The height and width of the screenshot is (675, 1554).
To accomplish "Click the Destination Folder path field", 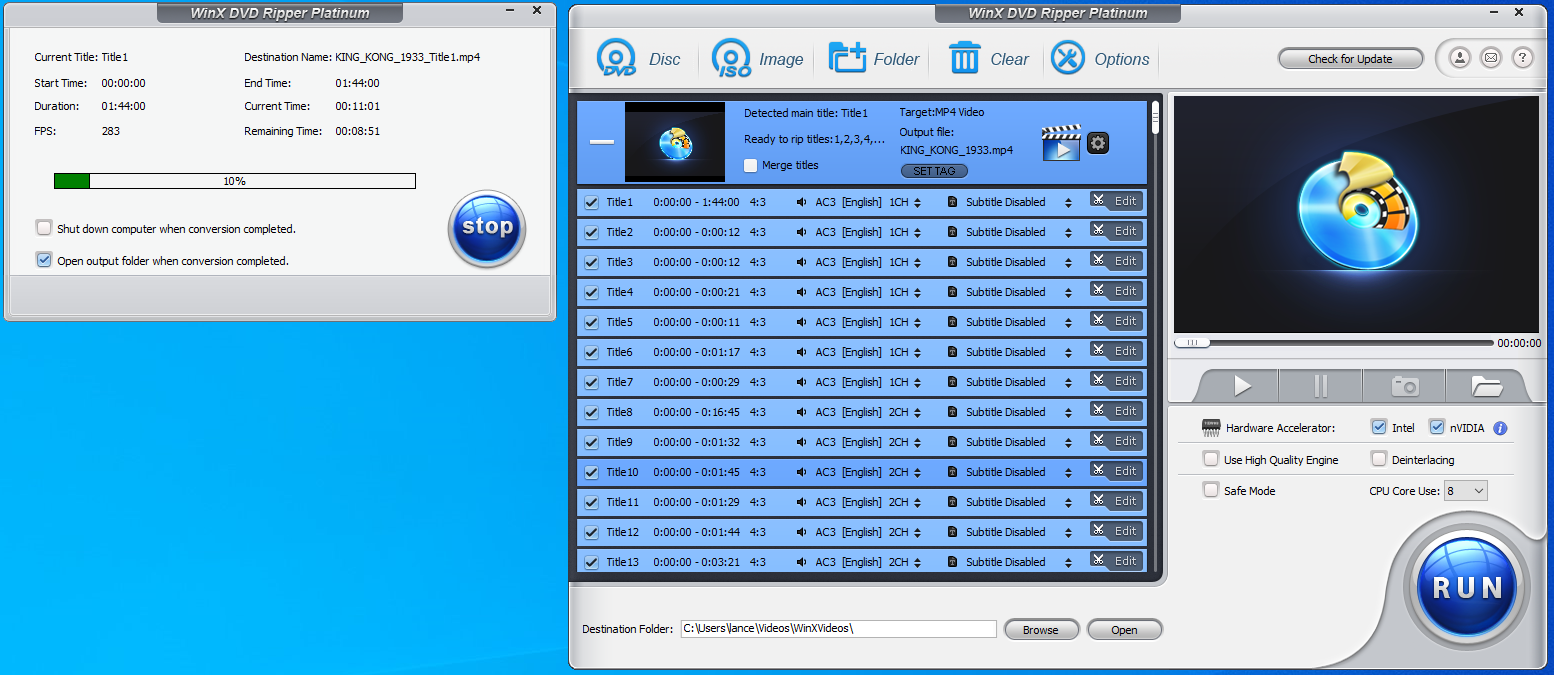I will pyautogui.click(x=838, y=629).
